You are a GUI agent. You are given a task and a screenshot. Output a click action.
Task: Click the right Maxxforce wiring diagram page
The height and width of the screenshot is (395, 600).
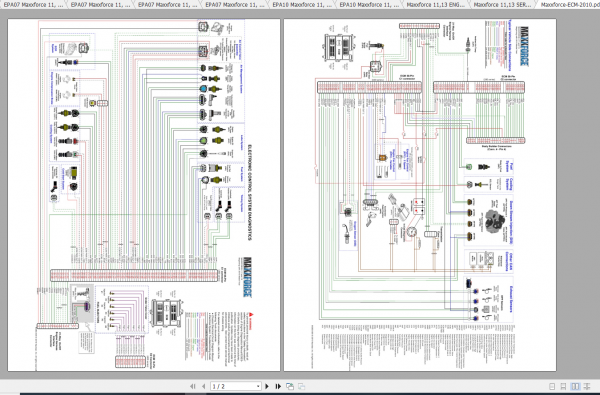point(420,195)
